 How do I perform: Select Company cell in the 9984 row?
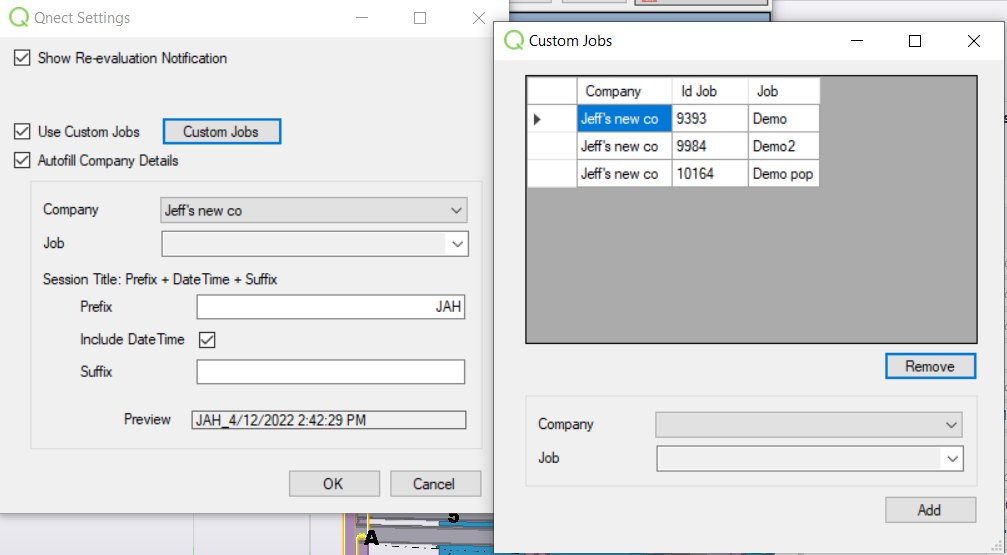click(624, 146)
